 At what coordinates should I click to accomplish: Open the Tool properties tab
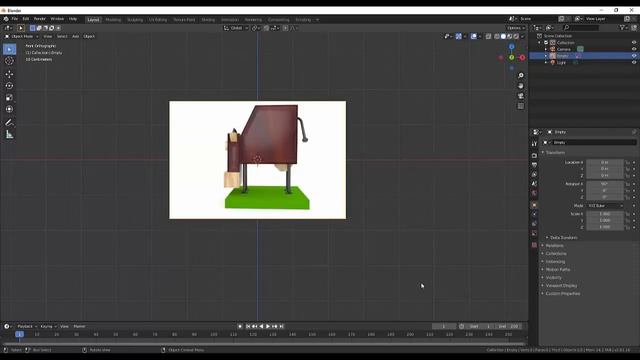click(534, 144)
